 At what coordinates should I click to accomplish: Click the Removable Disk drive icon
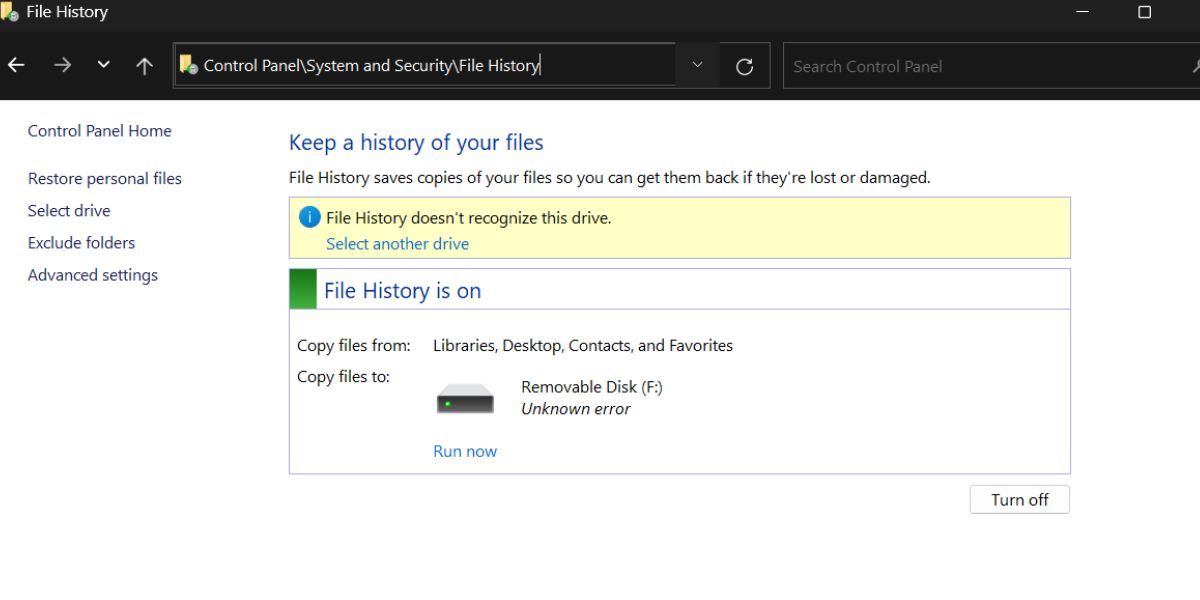tap(465, 399)
